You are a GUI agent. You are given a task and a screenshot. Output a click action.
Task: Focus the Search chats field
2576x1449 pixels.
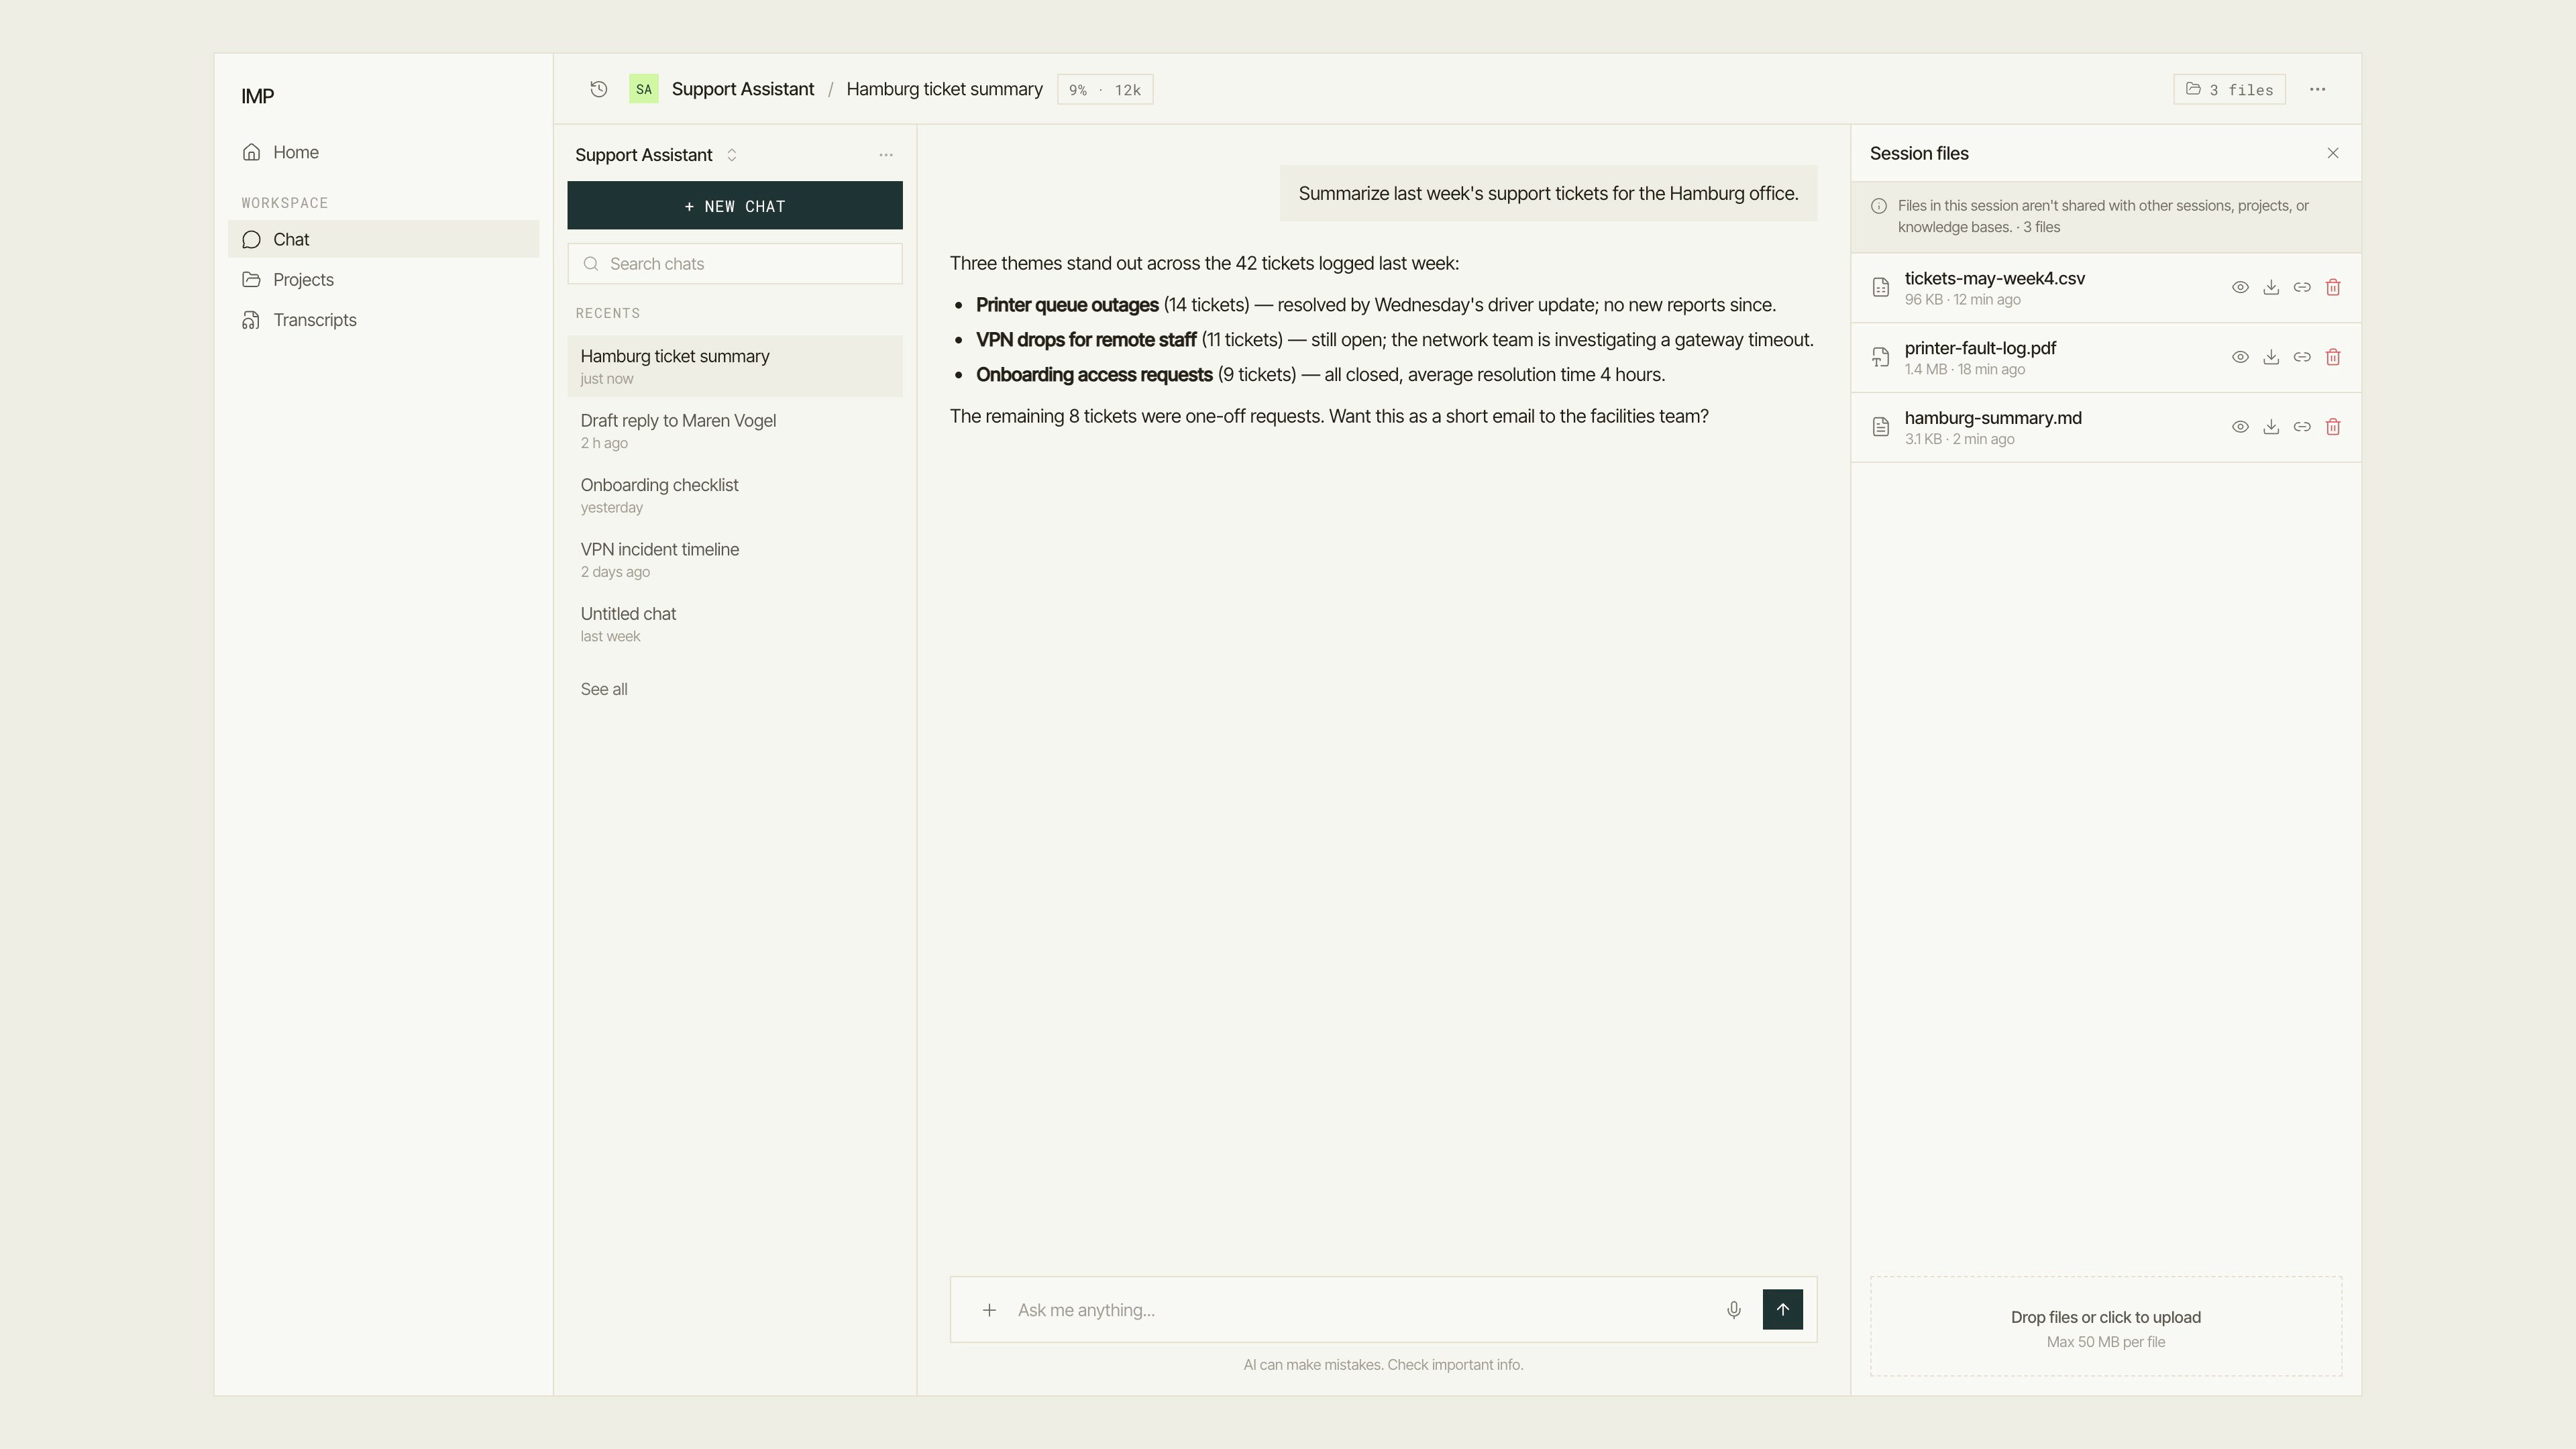(x=735, y=264)
